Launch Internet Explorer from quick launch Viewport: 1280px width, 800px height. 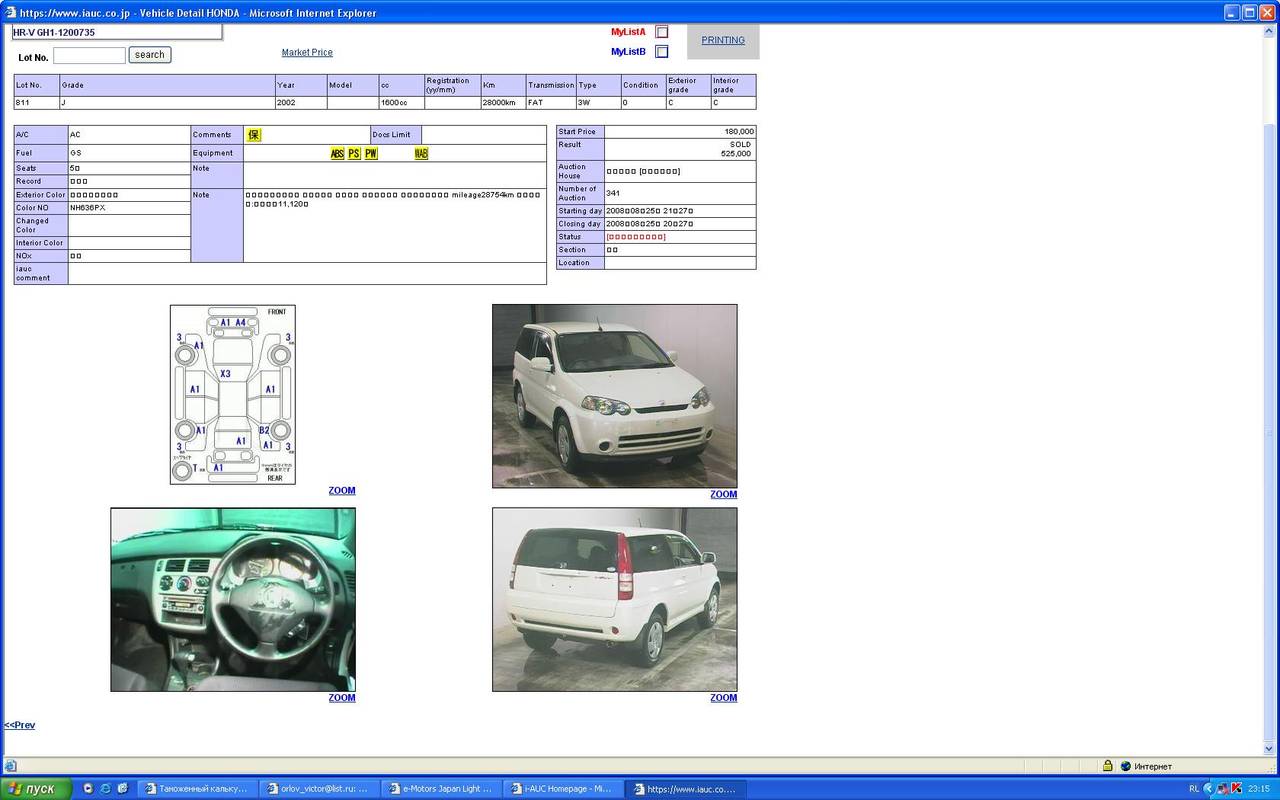[x=105, y=788]
